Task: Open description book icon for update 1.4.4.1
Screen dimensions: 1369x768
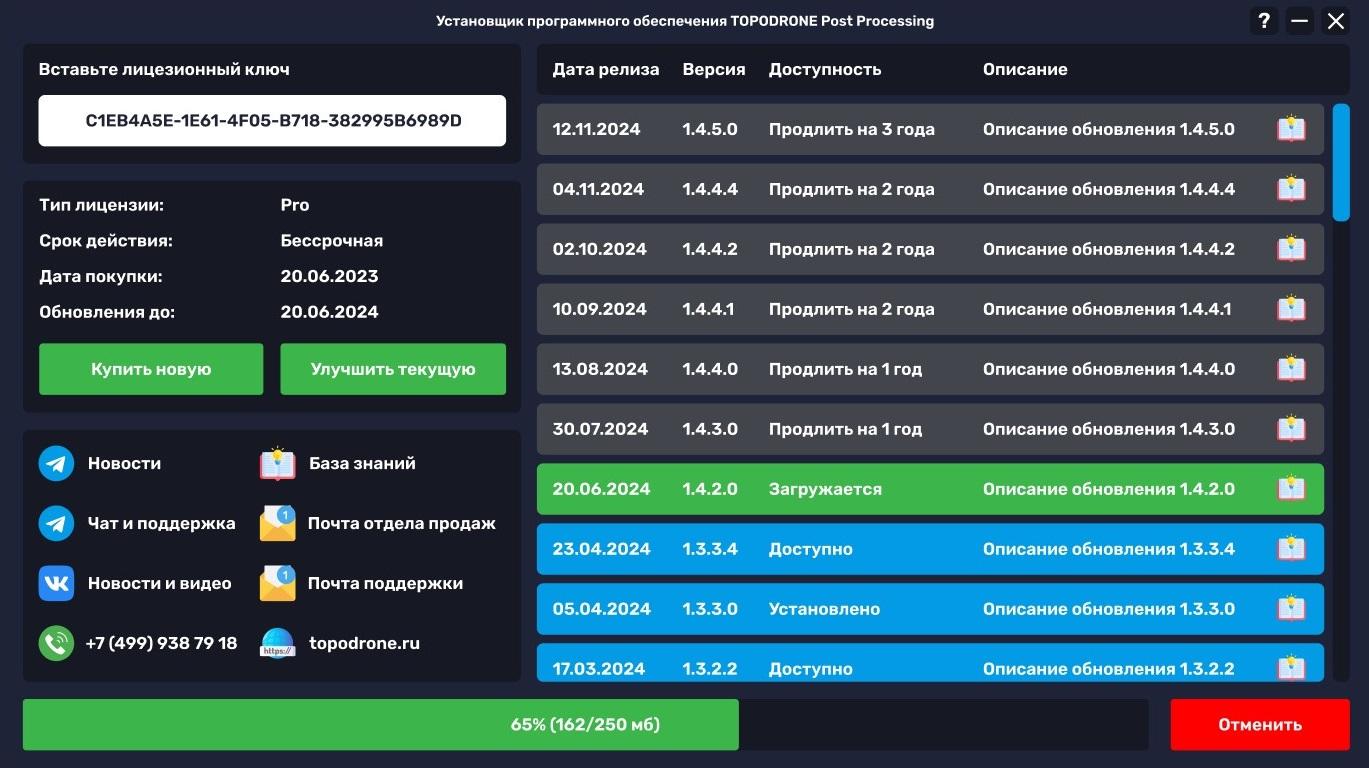Action: coord(1291,309)
